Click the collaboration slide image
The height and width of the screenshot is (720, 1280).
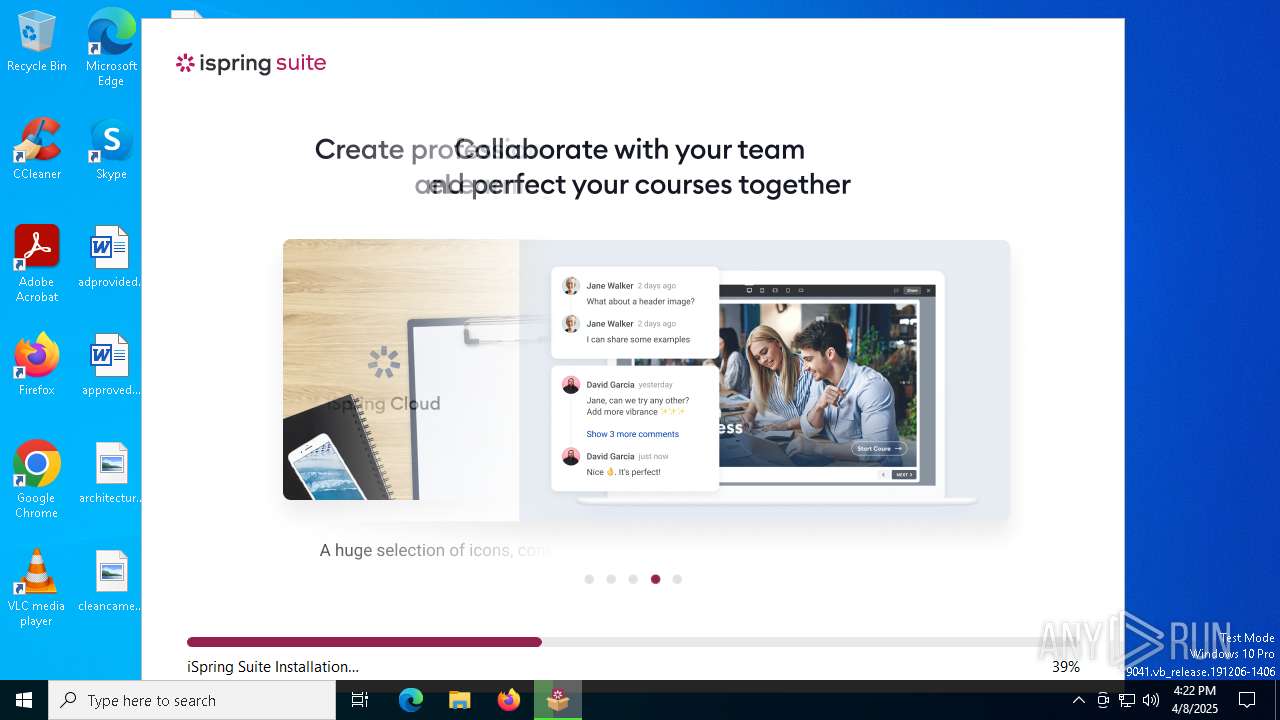764,380
